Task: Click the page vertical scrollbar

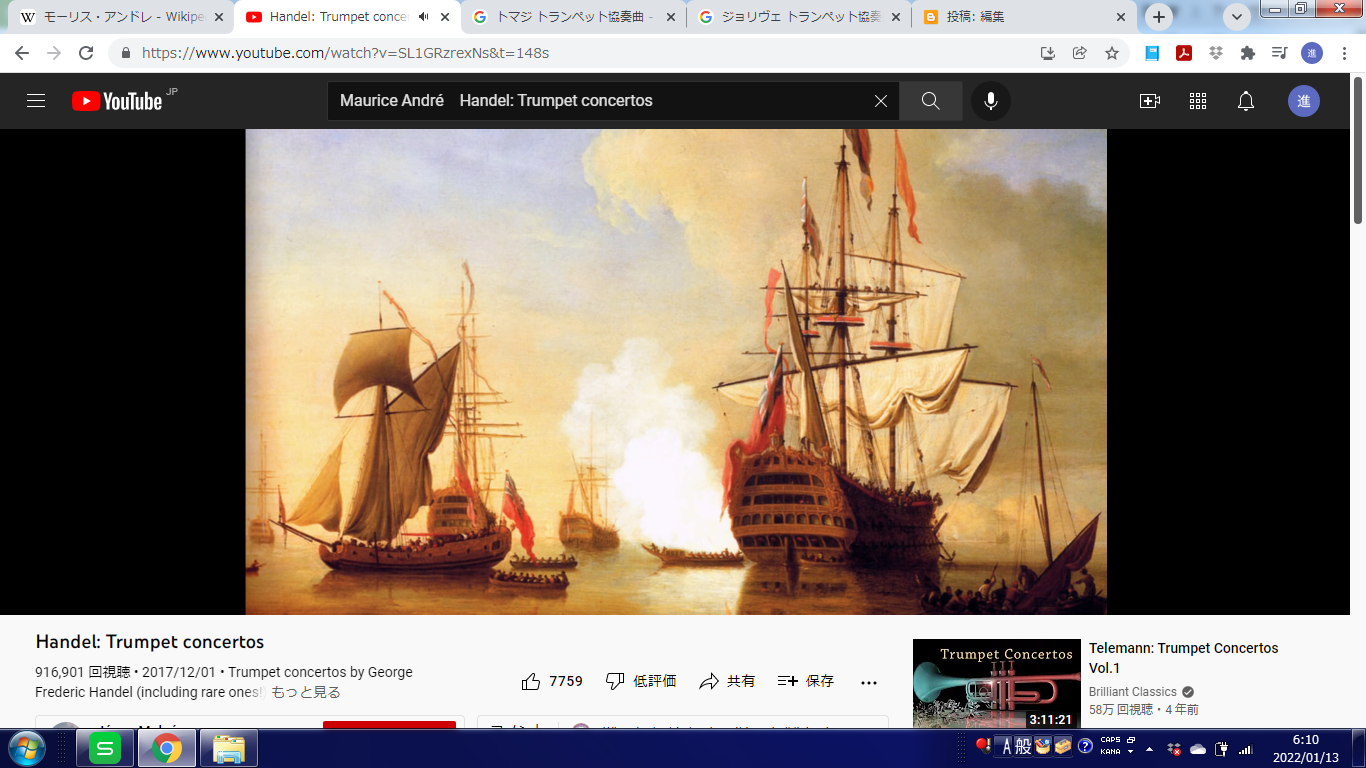Action: tap(1357, 149)
